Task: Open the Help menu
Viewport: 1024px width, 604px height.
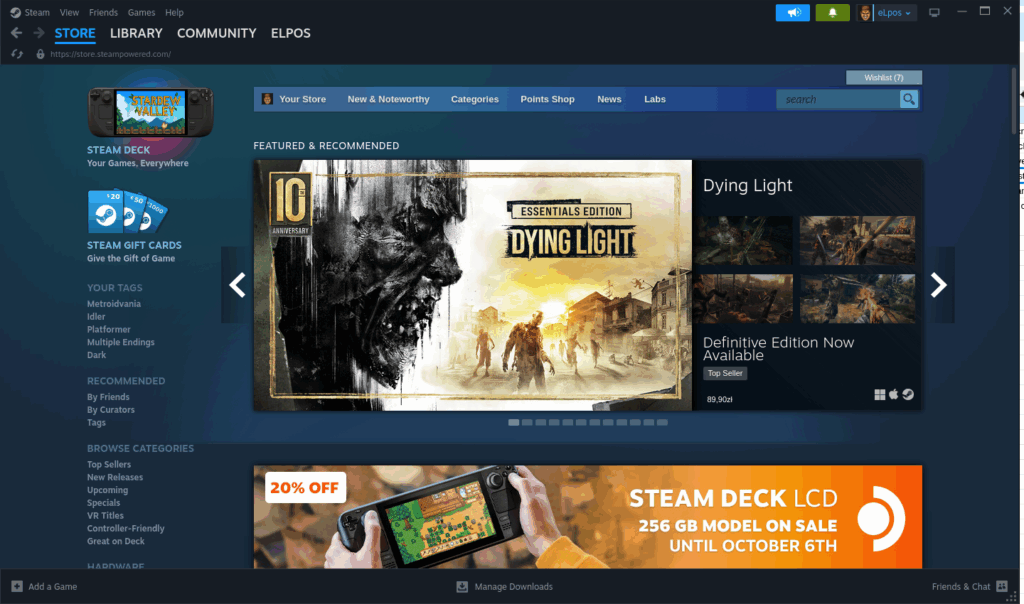Action: pyautogui.click(x=174, y=12)
